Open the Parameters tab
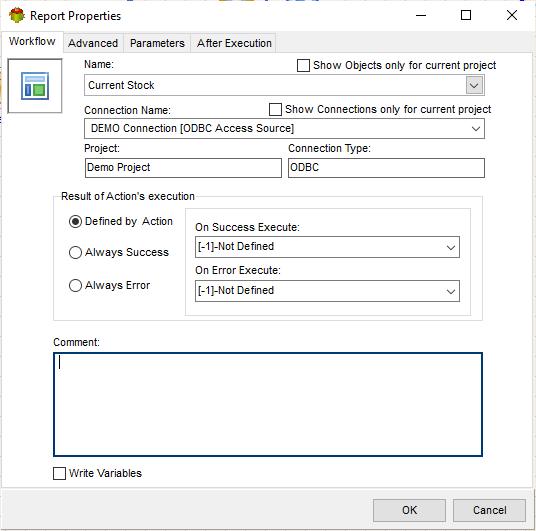 157,43
